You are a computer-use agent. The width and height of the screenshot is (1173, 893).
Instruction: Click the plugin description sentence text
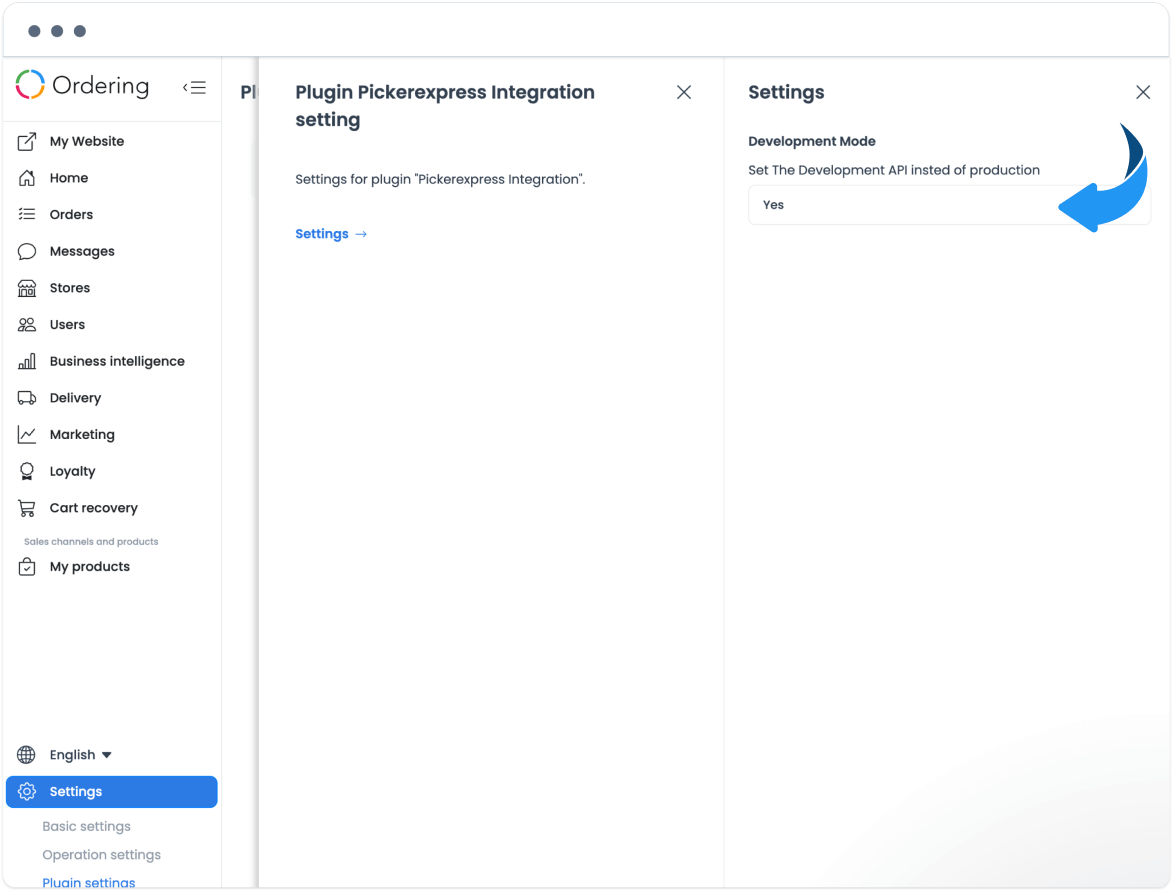440,179
